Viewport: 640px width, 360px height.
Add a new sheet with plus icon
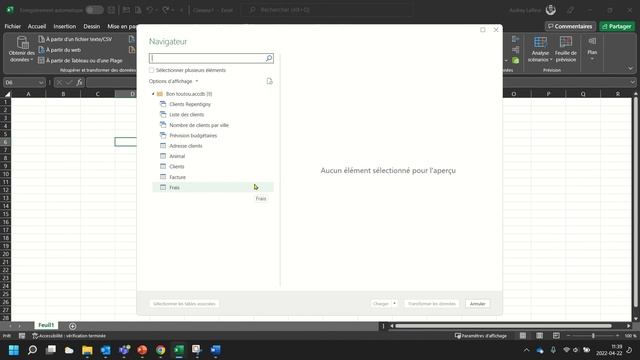click(72, 326)
